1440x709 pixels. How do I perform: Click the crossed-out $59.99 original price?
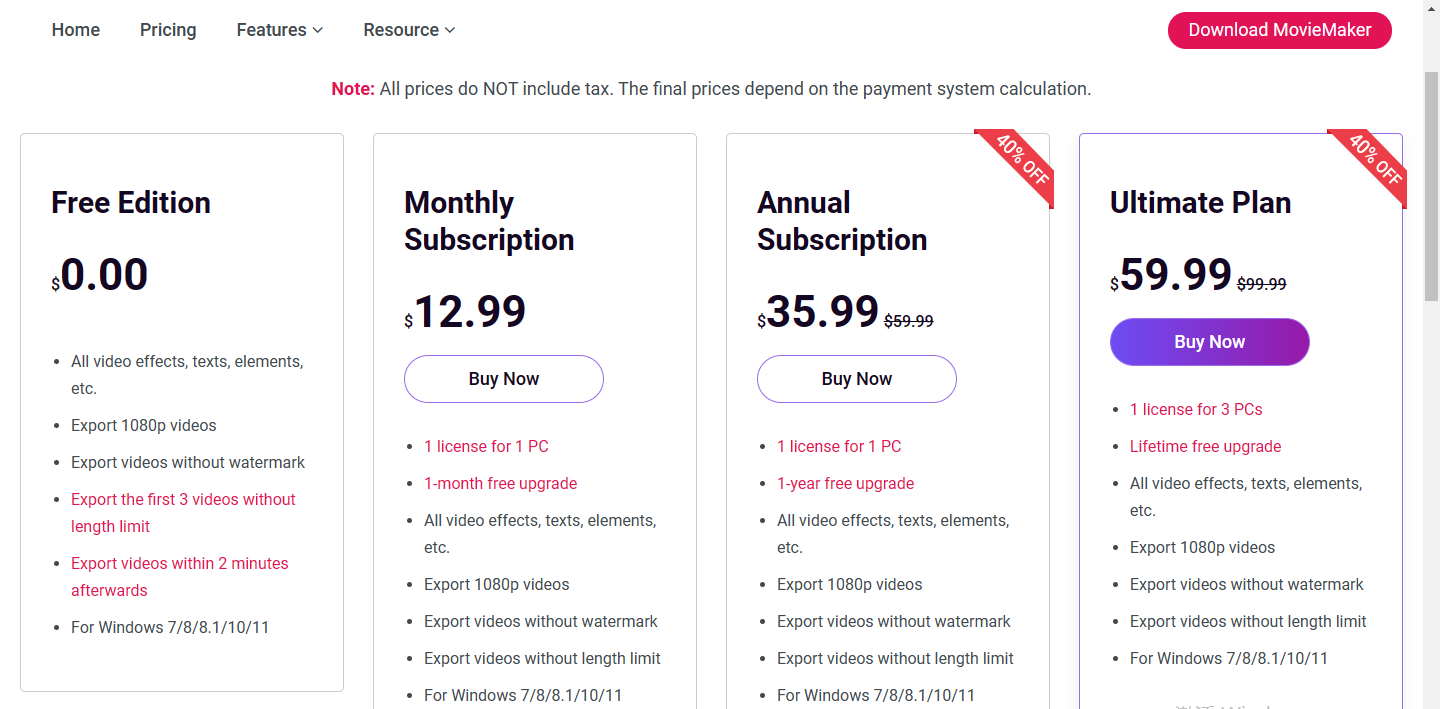(x=909, y=321)
